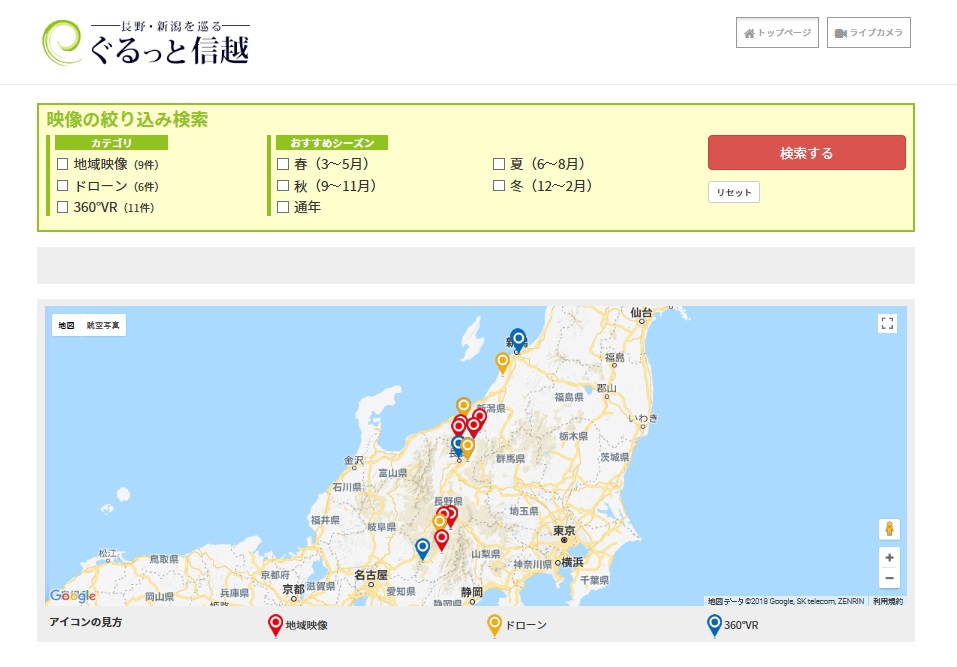
Task: Click the orange drone pin below Niigata city
Action: click(x=503, y=362)
